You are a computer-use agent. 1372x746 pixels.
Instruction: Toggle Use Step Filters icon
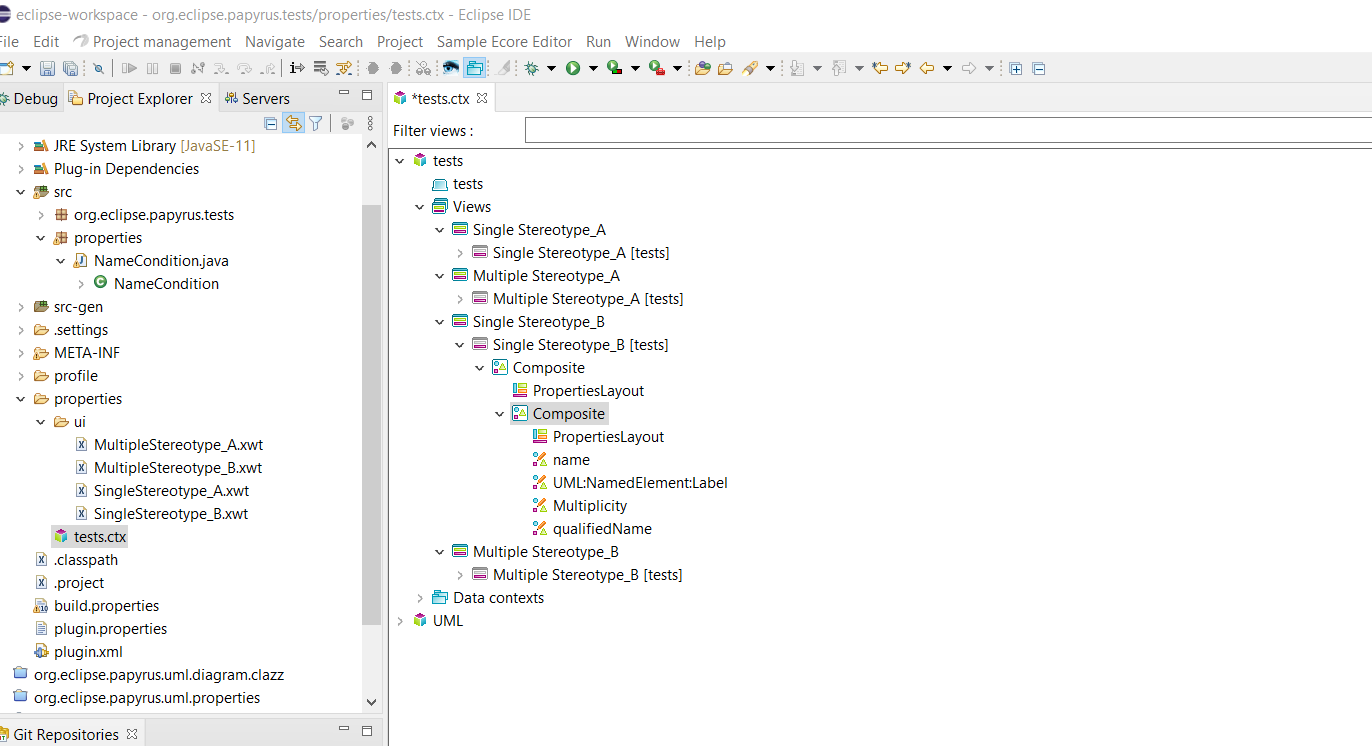345,68
